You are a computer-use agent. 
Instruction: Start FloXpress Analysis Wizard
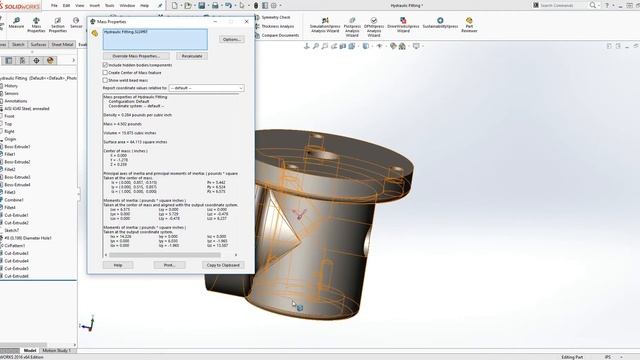[352, 27]
